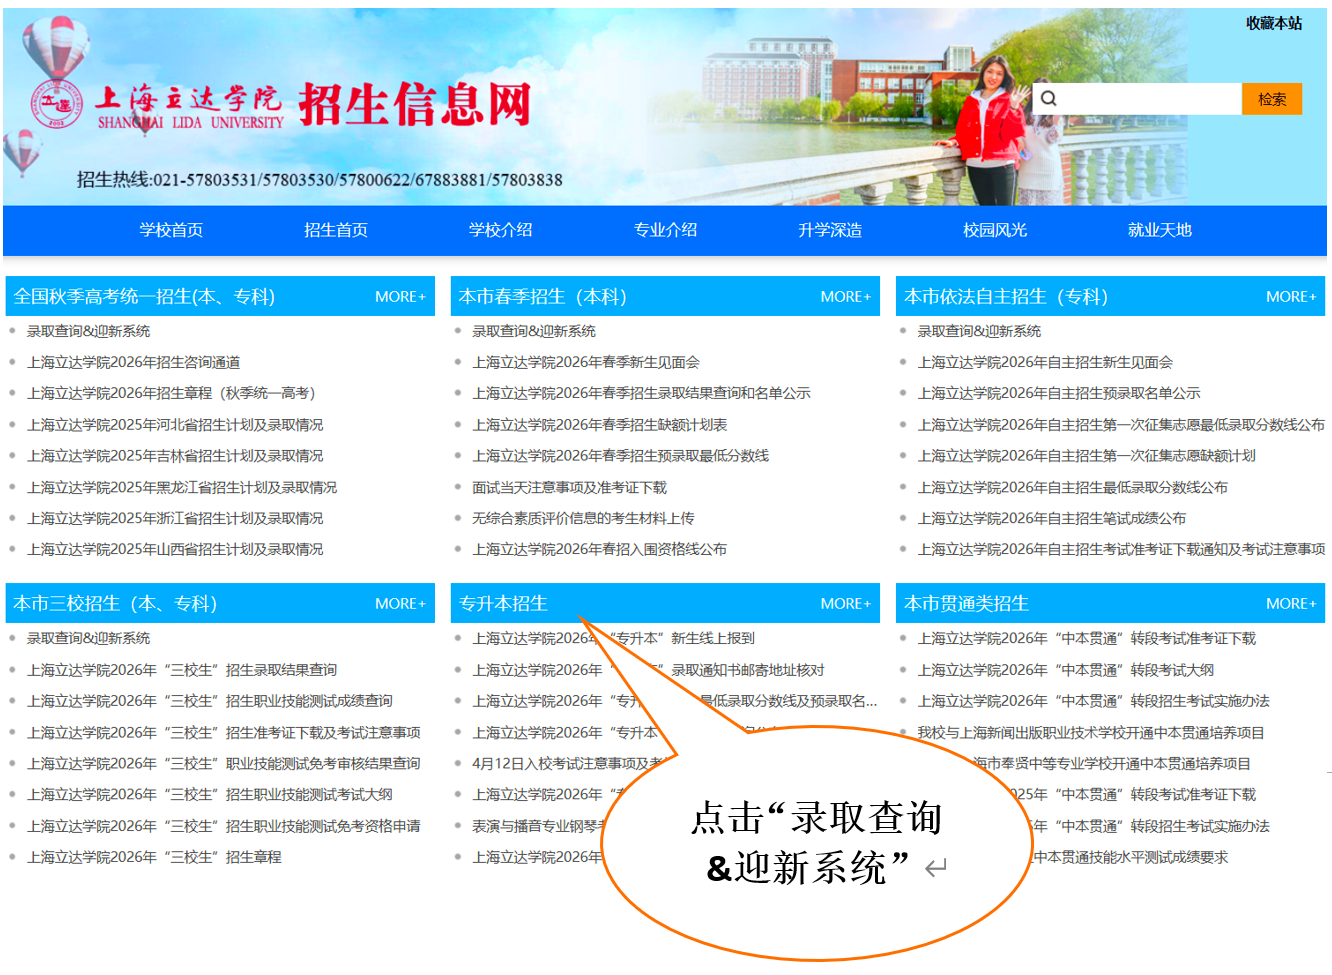Screen dimensions: 1332x975
Task: Click the Shanghai Lida University round logo
Action: click(56, 105)
